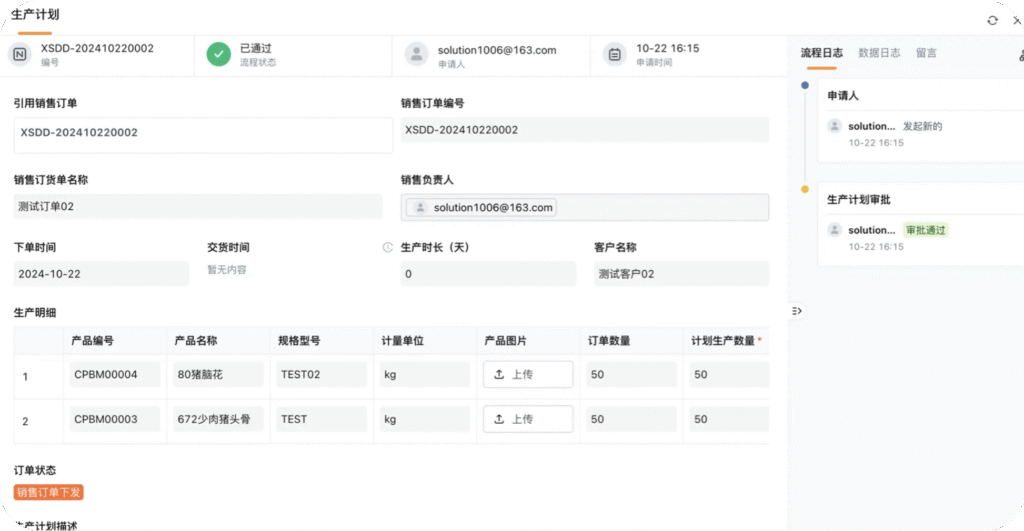Click the clock icon beside 生产时长
Image resolution: width=1024 pixels, height=531 pixels.
[x=388, y=247]
